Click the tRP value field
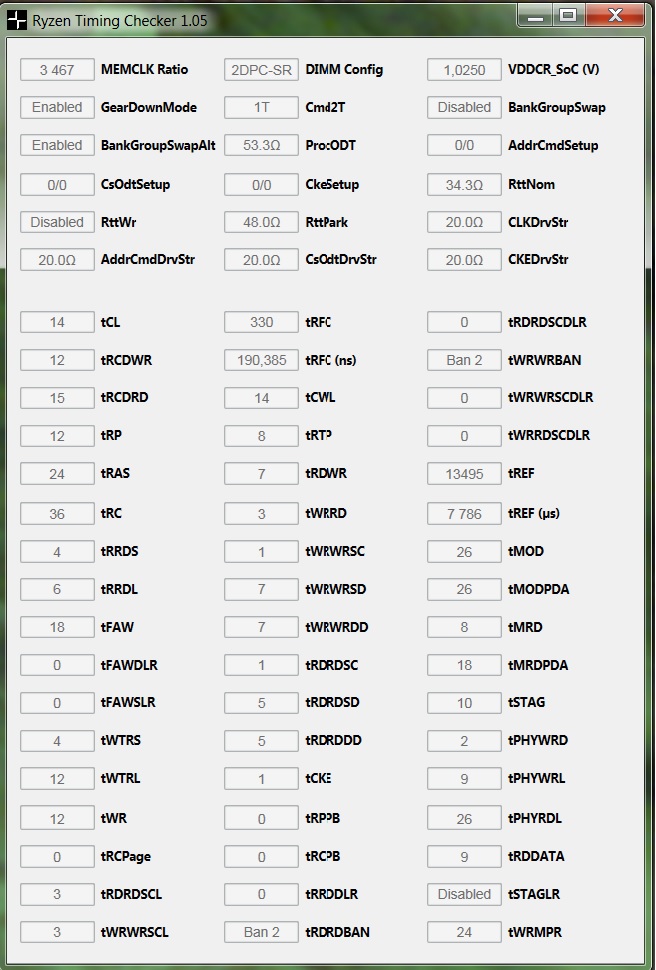 pyautogui.click(x=57, y=436)
